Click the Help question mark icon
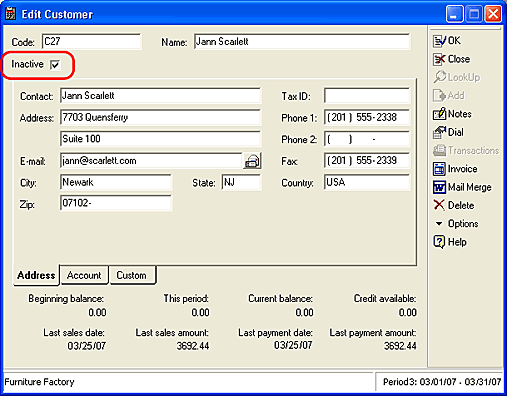This screenshot has height=396, width=507. [439, 242]
